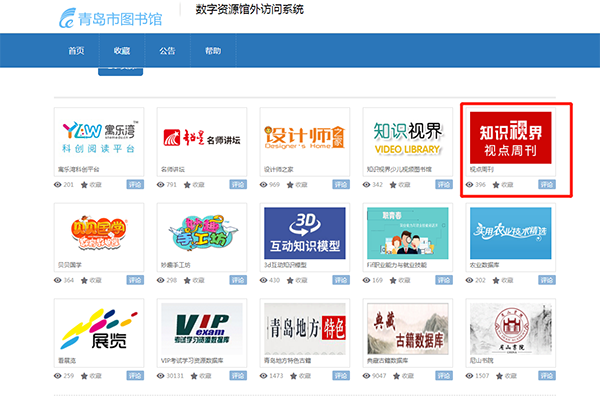The width and height of the screenshot is (600, 399).
Task: Click the eye icon beside 1507 views
Action: point(470,376)
